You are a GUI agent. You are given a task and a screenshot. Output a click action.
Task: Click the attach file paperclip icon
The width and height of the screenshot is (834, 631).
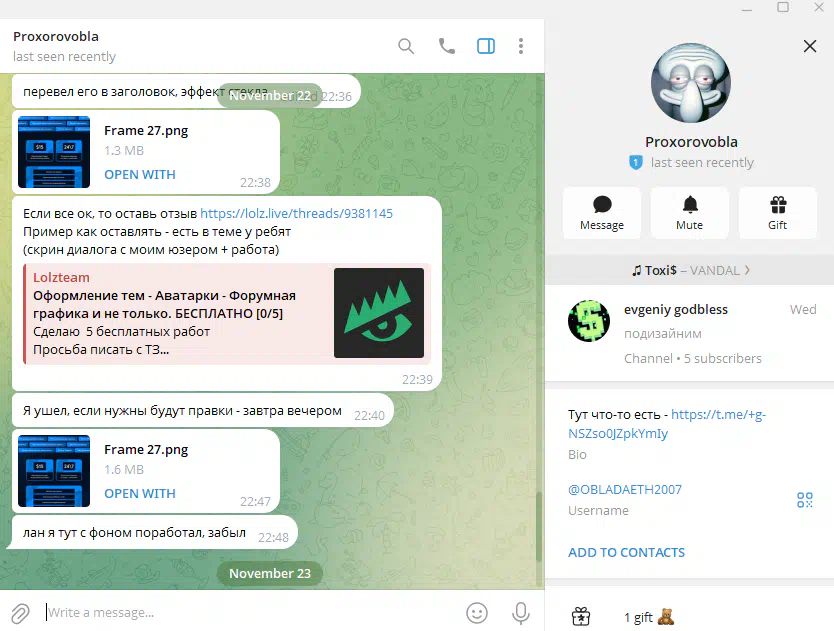(x=20, y=612)
